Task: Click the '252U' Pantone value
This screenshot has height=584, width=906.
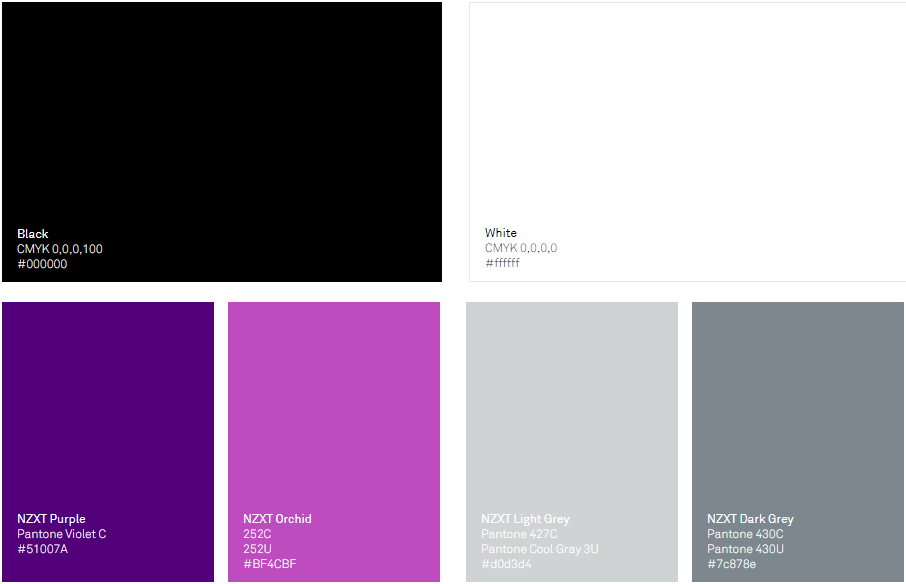Action: (x=257, y=549)
